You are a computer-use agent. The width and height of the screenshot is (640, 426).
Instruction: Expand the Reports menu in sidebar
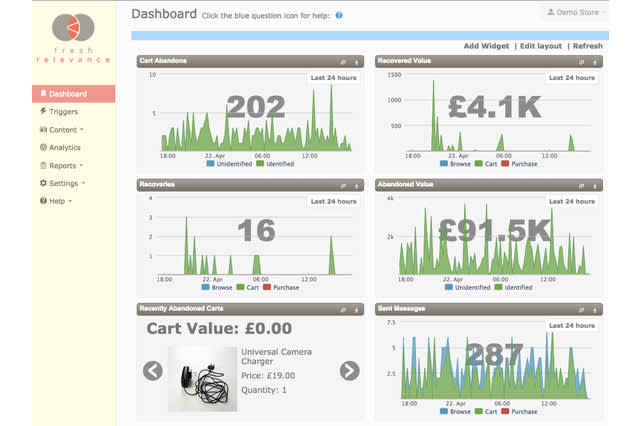pos(62,165)
